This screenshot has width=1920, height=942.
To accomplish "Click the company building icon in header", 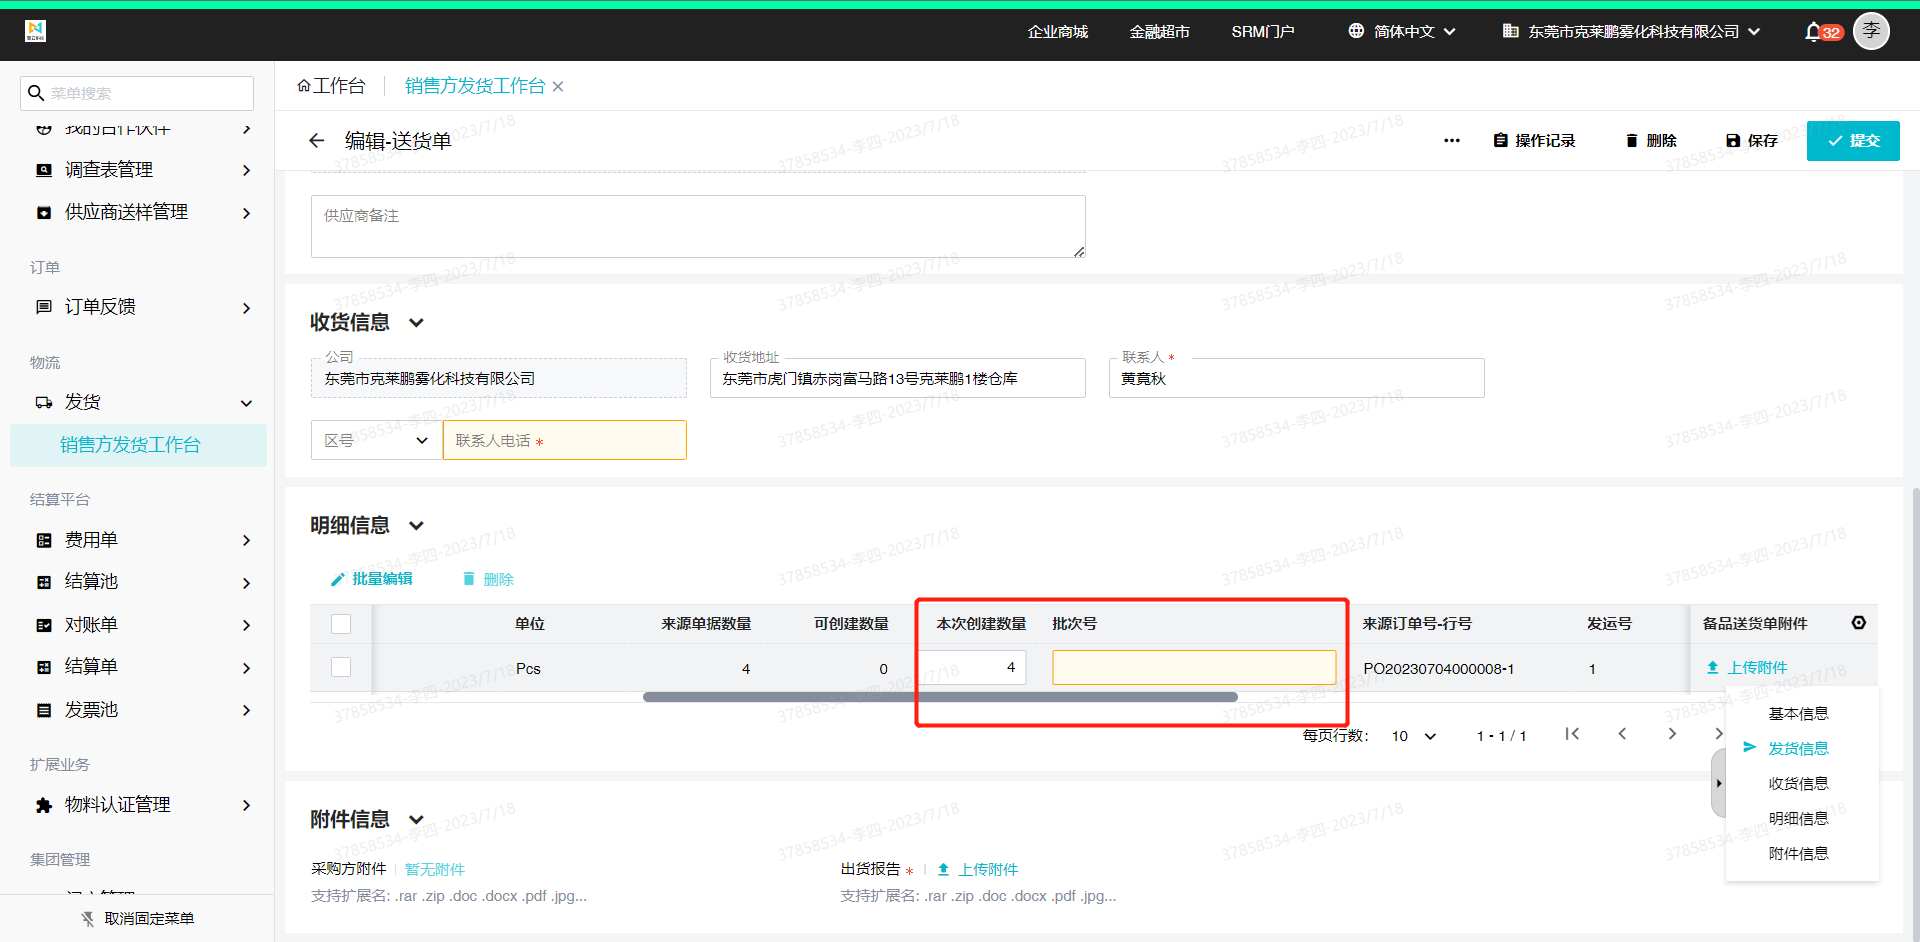I will pyautogui.click(x=1511, y=31).
